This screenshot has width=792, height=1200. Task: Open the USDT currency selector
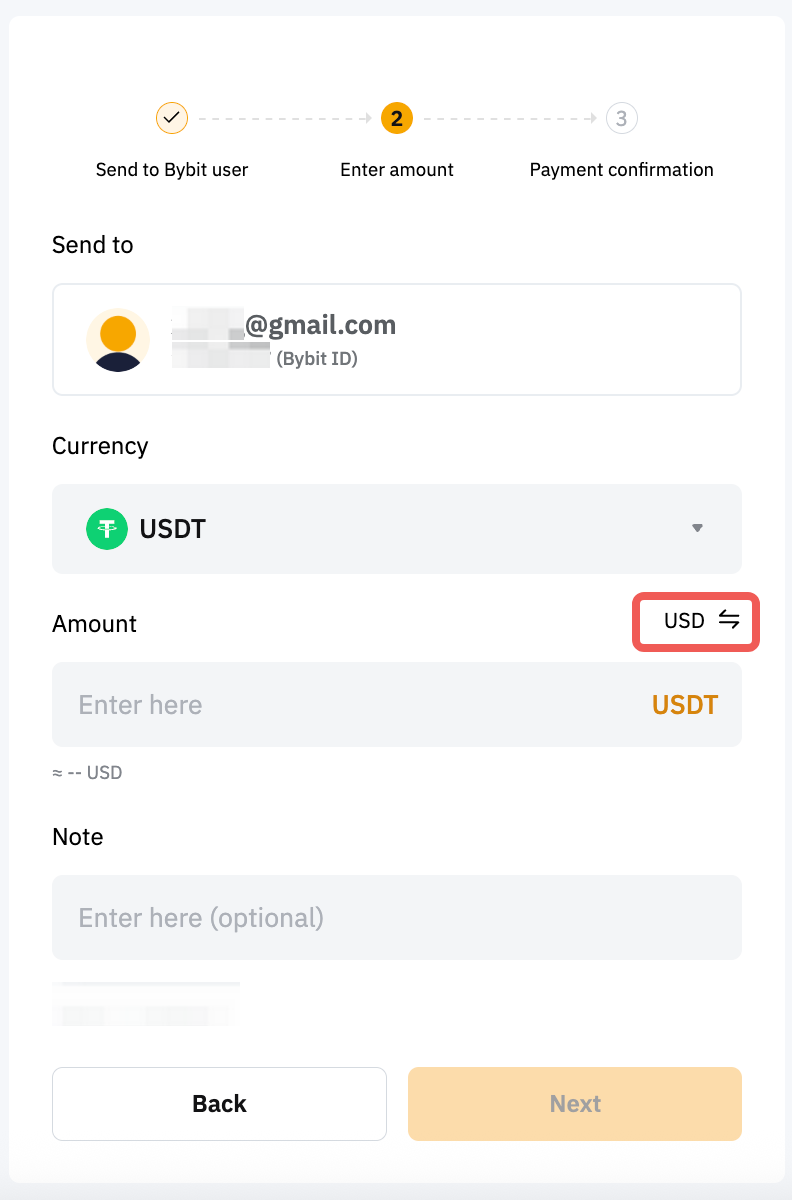pyautogui.click(x=397, y=529)
